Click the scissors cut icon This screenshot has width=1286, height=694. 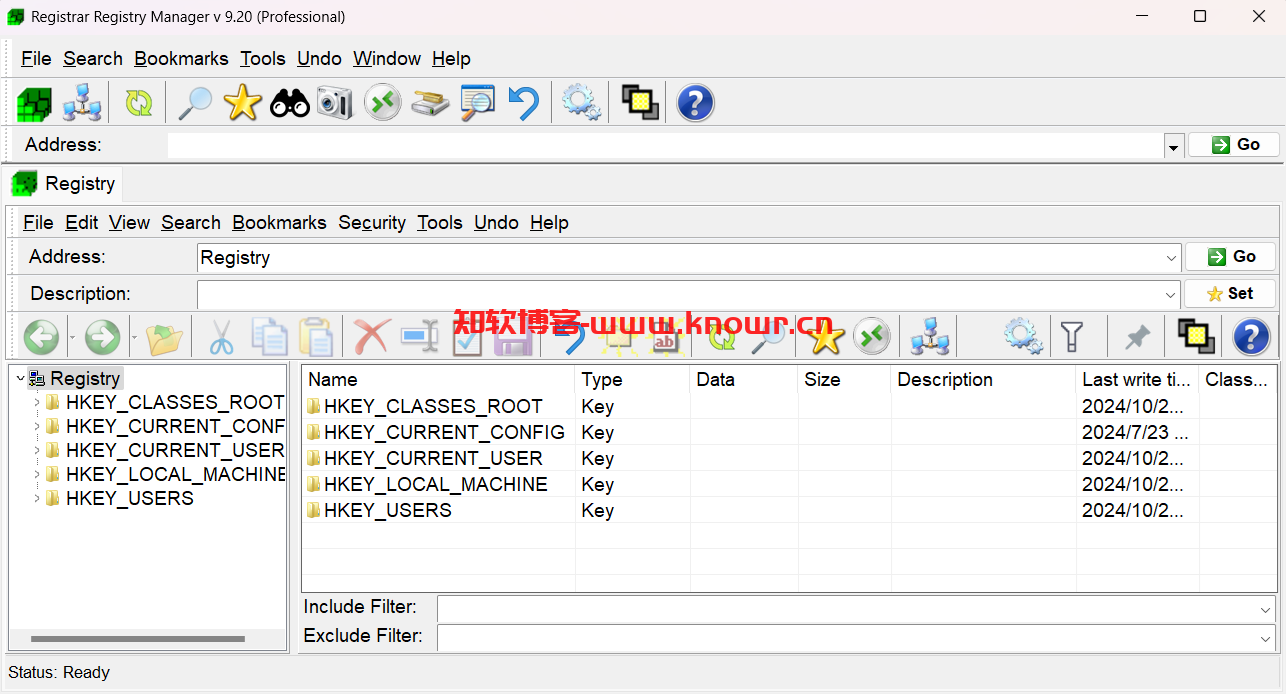coord(221,337)
